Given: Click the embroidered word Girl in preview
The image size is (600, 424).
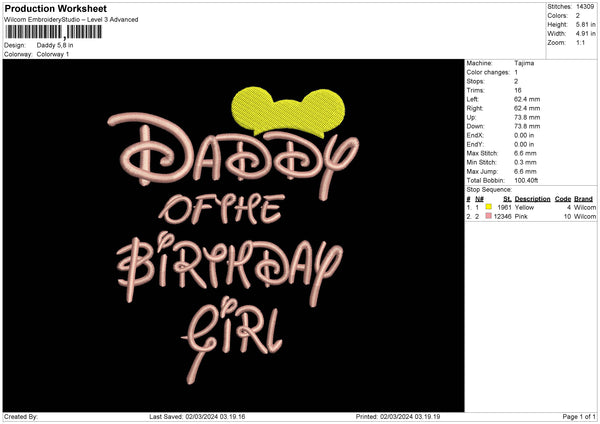Looking at the screenshot, I should 233,339.
